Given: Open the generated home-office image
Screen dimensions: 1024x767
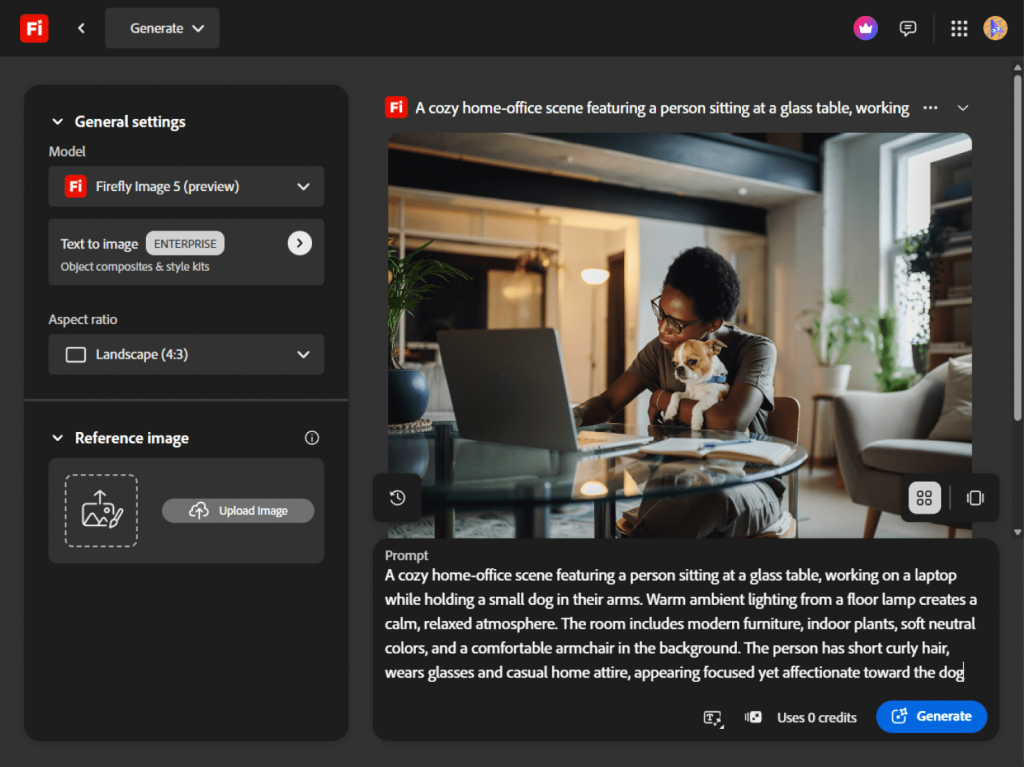Looking at the screenshot, I should (x=680, y=335).
